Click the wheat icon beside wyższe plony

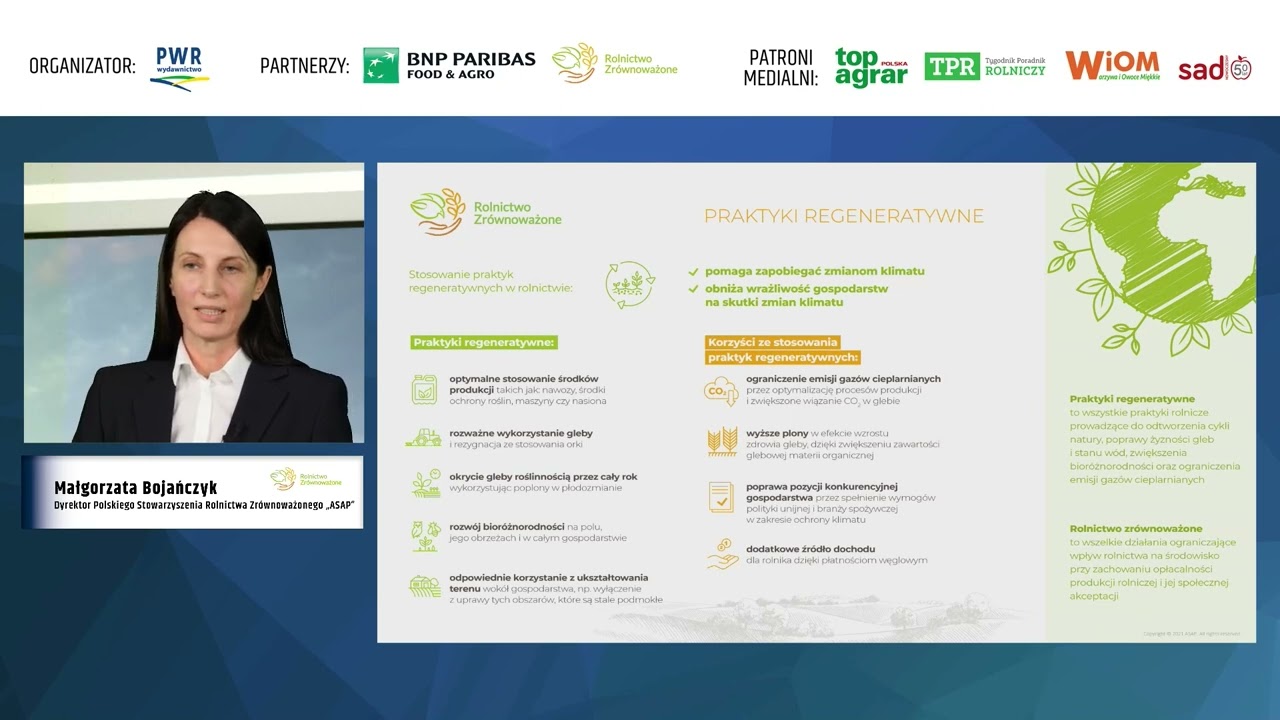[722, 441]
